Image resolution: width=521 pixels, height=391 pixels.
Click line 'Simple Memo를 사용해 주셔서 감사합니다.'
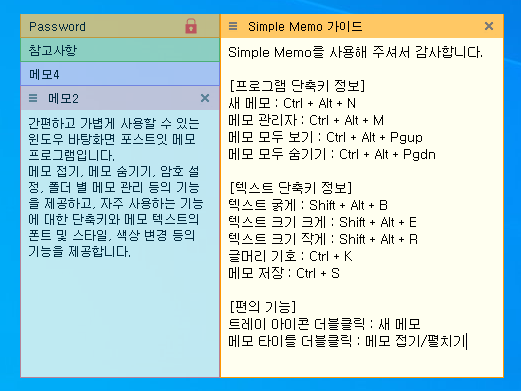tap(355, 53)
